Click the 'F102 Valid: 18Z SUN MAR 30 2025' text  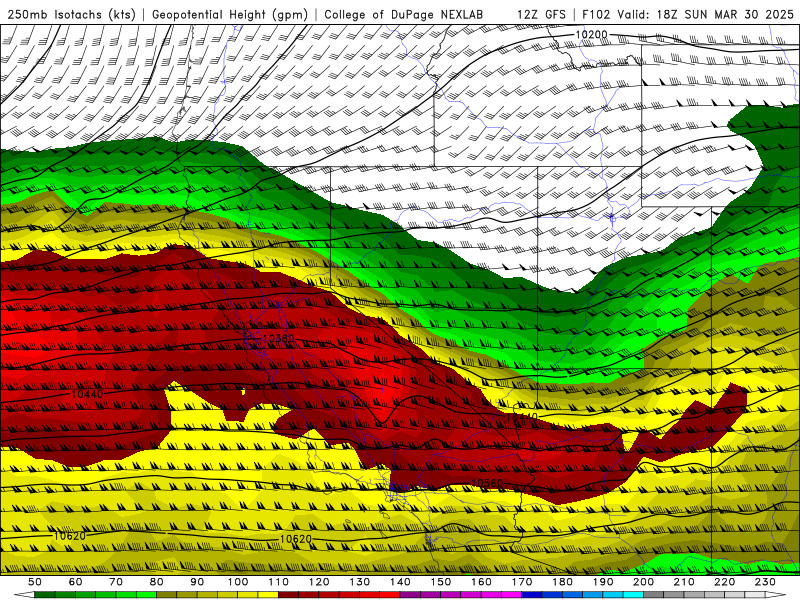[x=688, y=15]
